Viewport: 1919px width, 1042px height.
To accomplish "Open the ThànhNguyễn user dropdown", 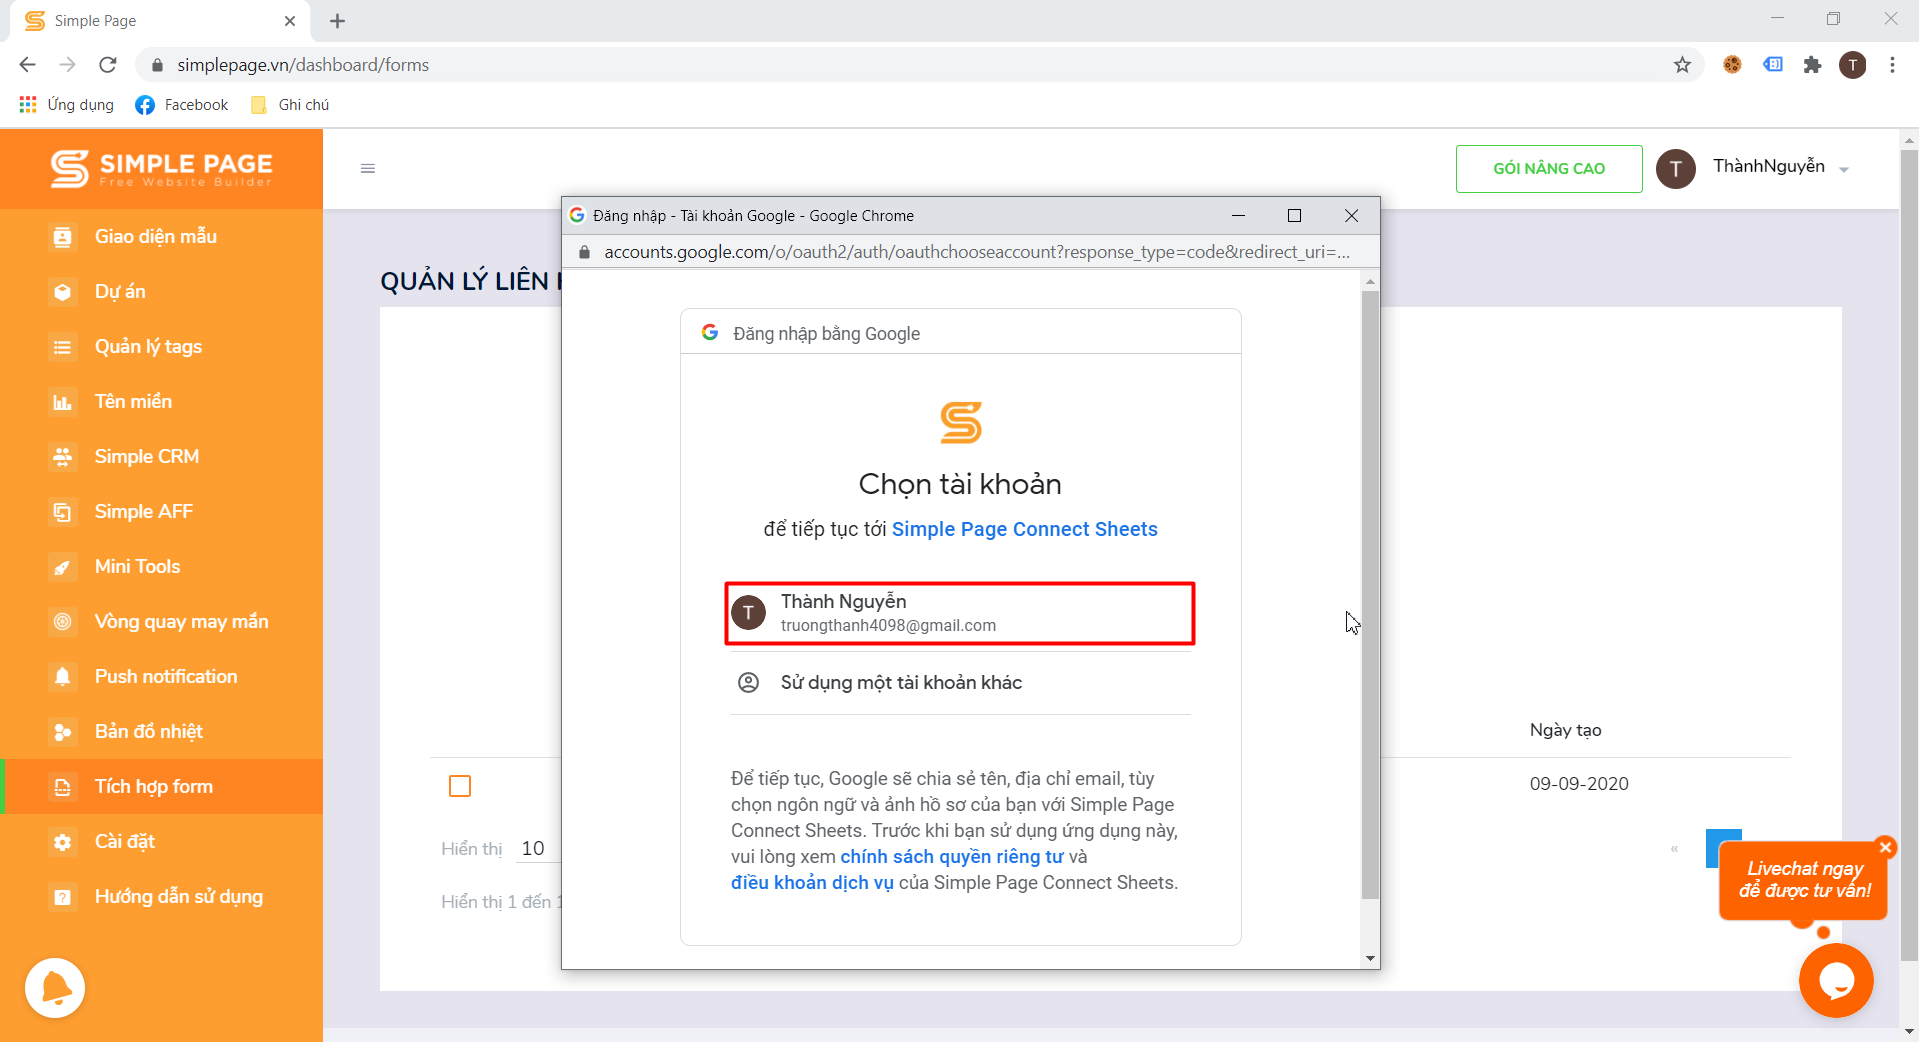I will coord(1782,167).
